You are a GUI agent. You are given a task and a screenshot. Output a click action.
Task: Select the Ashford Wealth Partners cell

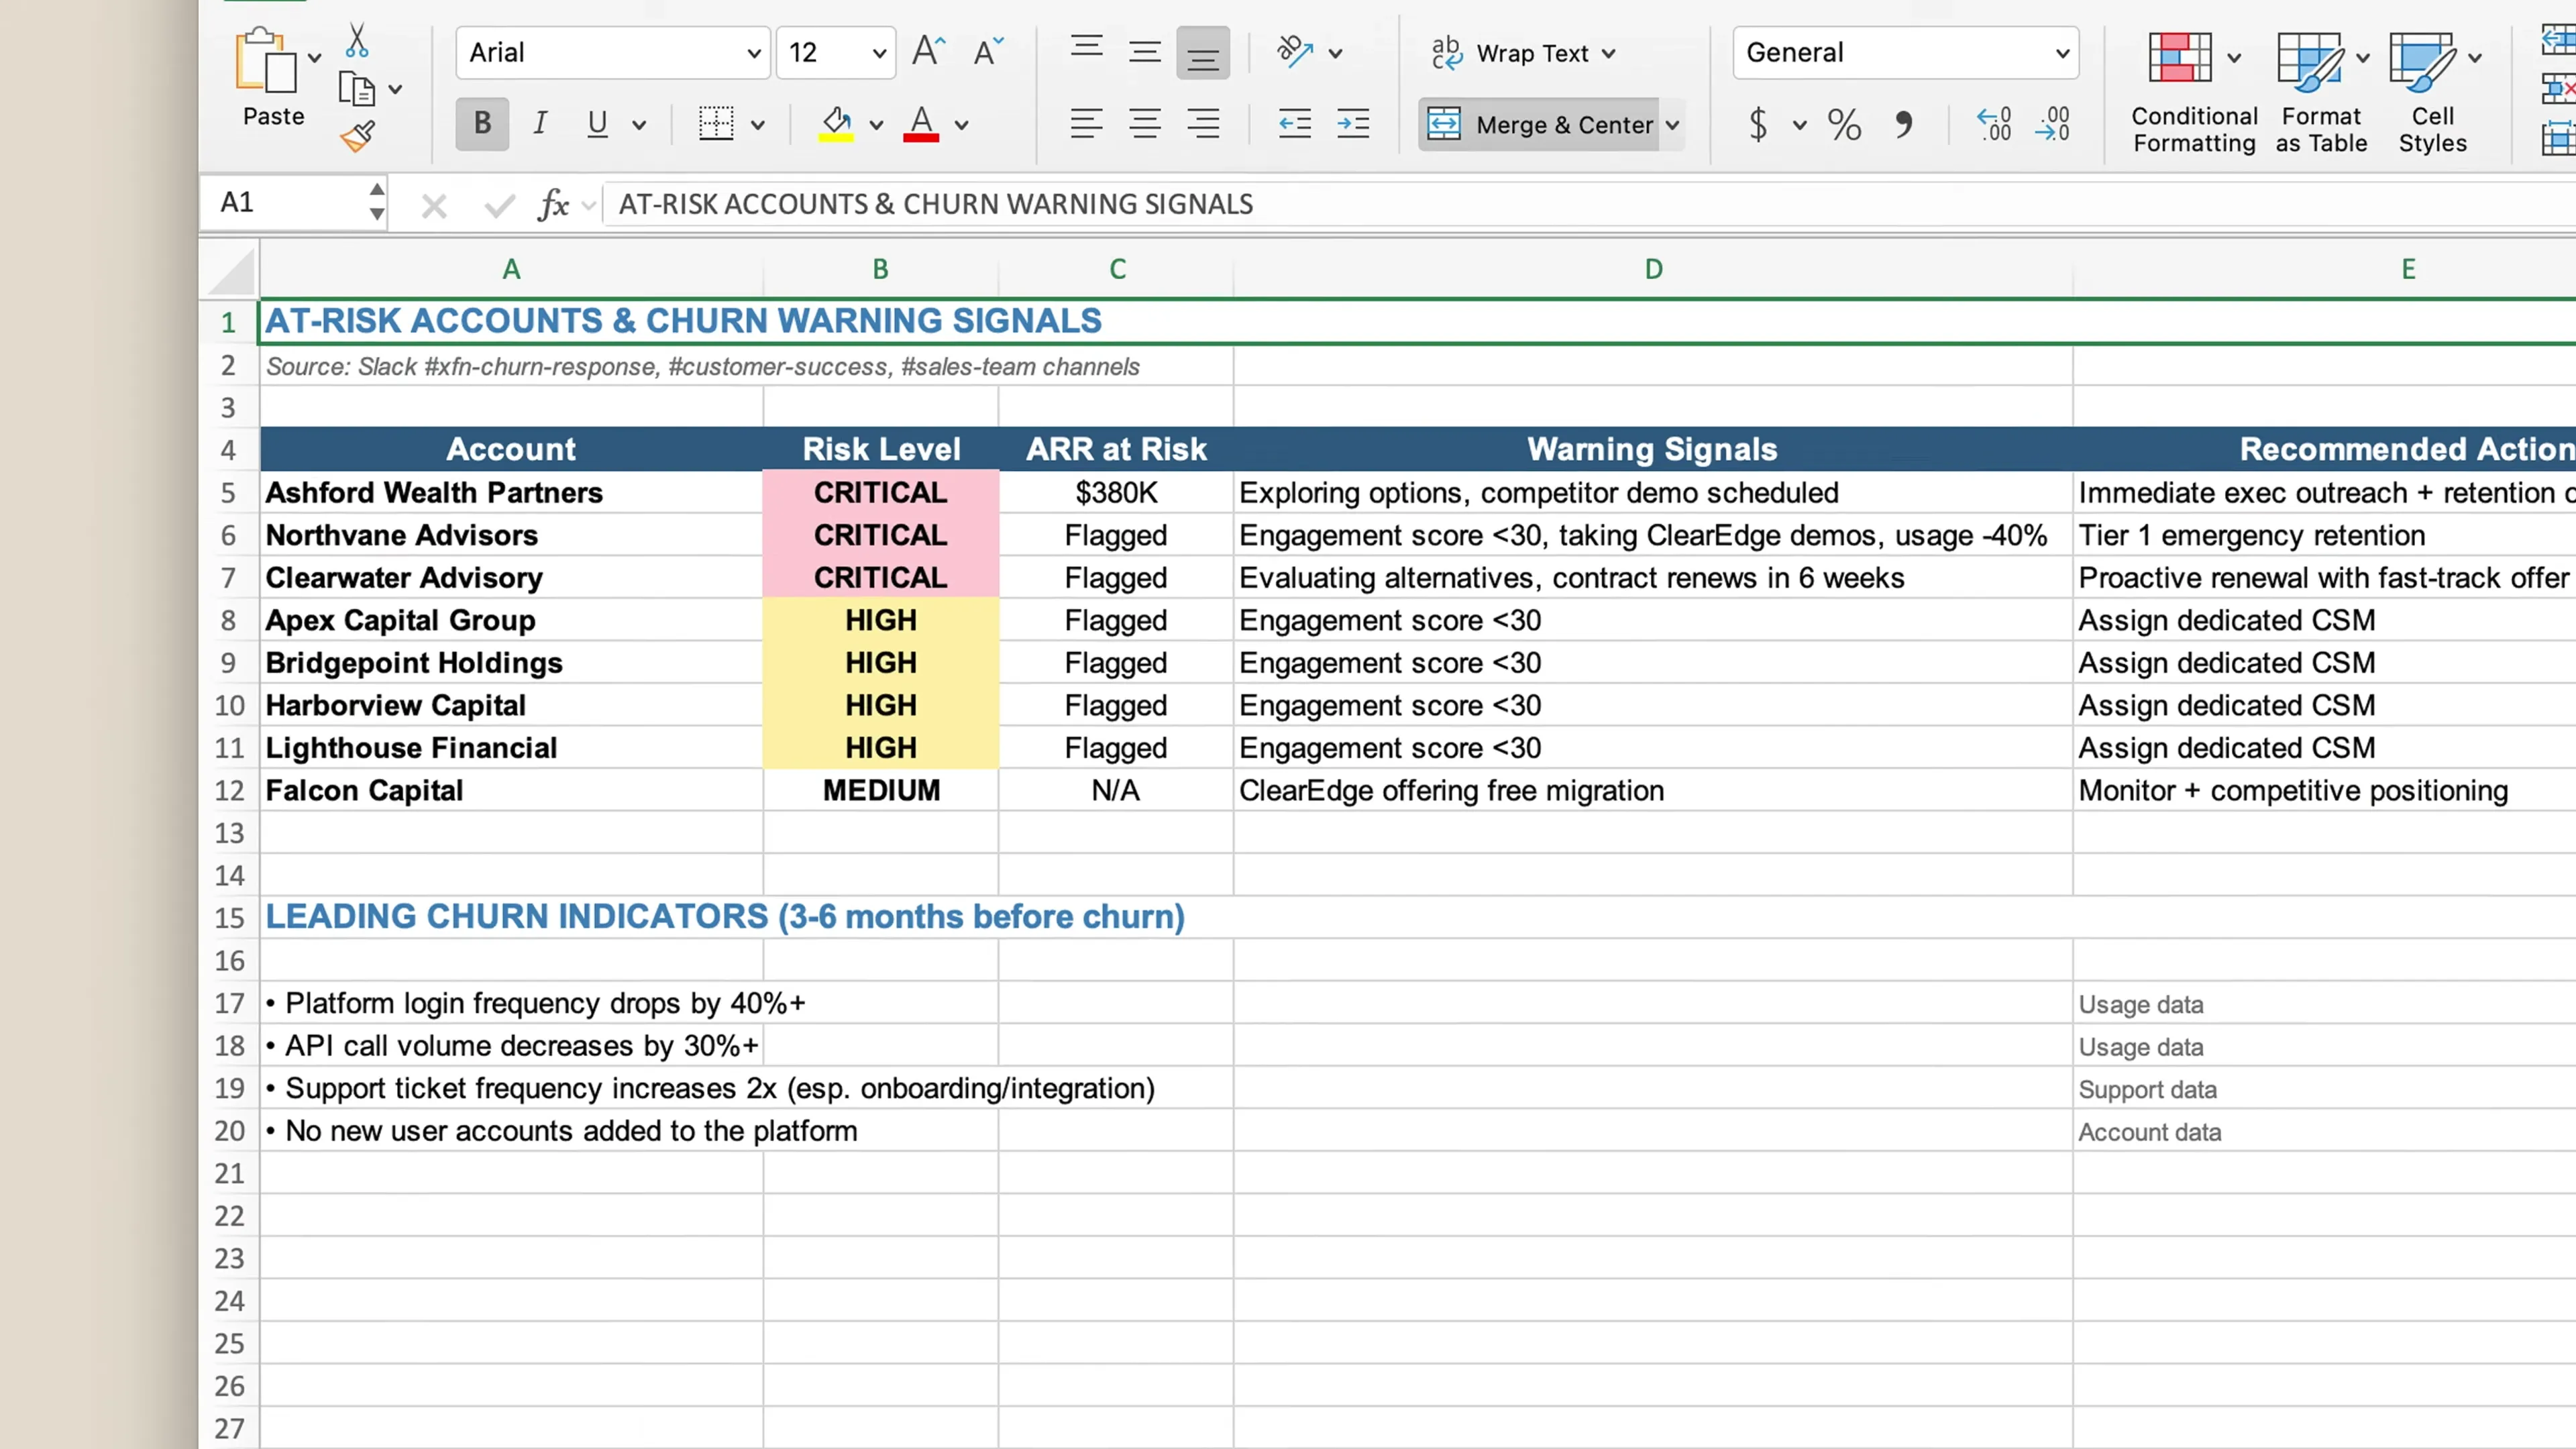pyautogui.click(x=511, y=493)
